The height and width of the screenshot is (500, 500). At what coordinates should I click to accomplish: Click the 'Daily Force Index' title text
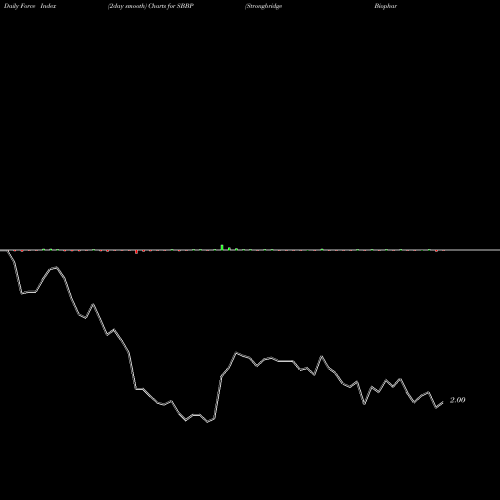coord(30,6)
